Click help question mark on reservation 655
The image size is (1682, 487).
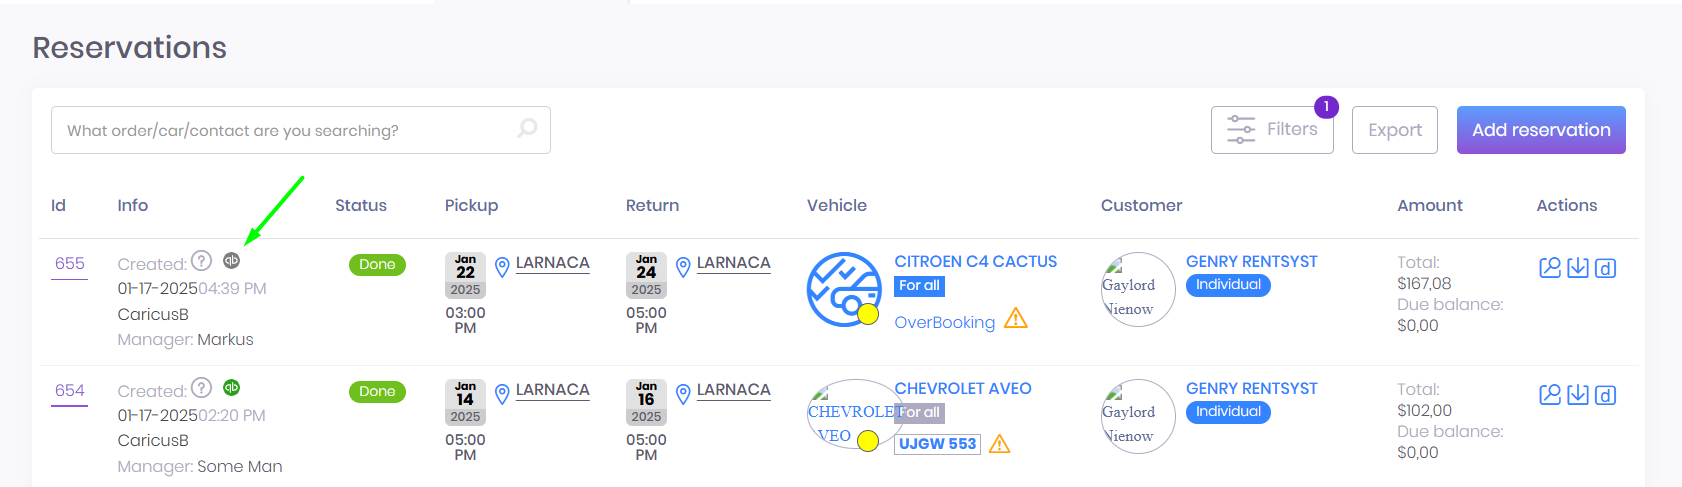tap(201, 261)
